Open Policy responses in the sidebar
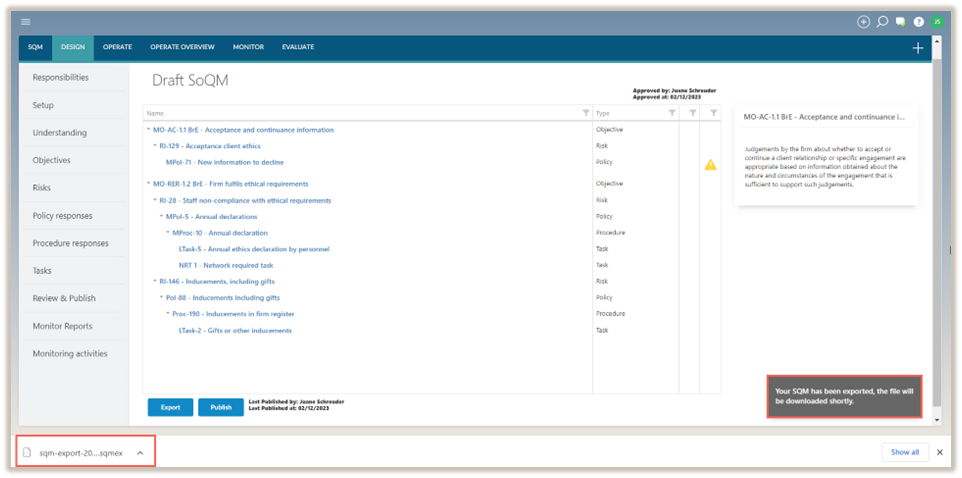This screenshot has width=962, height=478. (62, 215)
